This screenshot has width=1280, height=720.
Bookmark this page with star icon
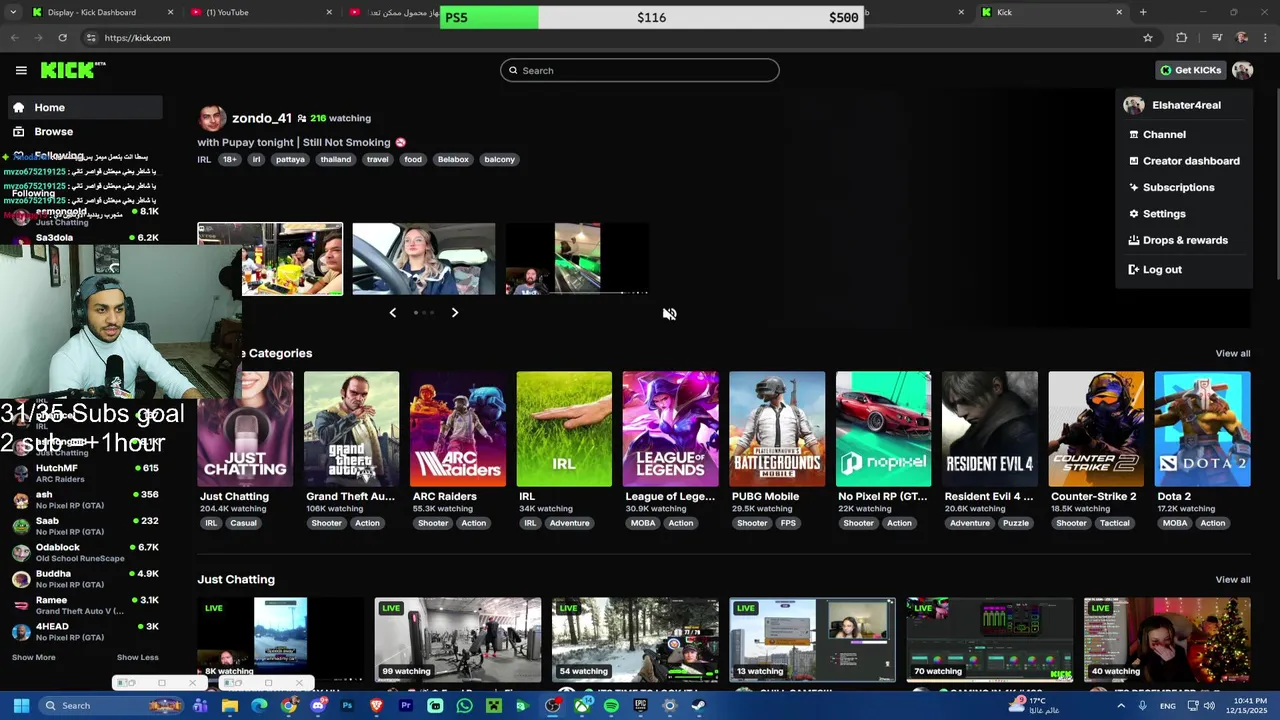pos(1148,37)
